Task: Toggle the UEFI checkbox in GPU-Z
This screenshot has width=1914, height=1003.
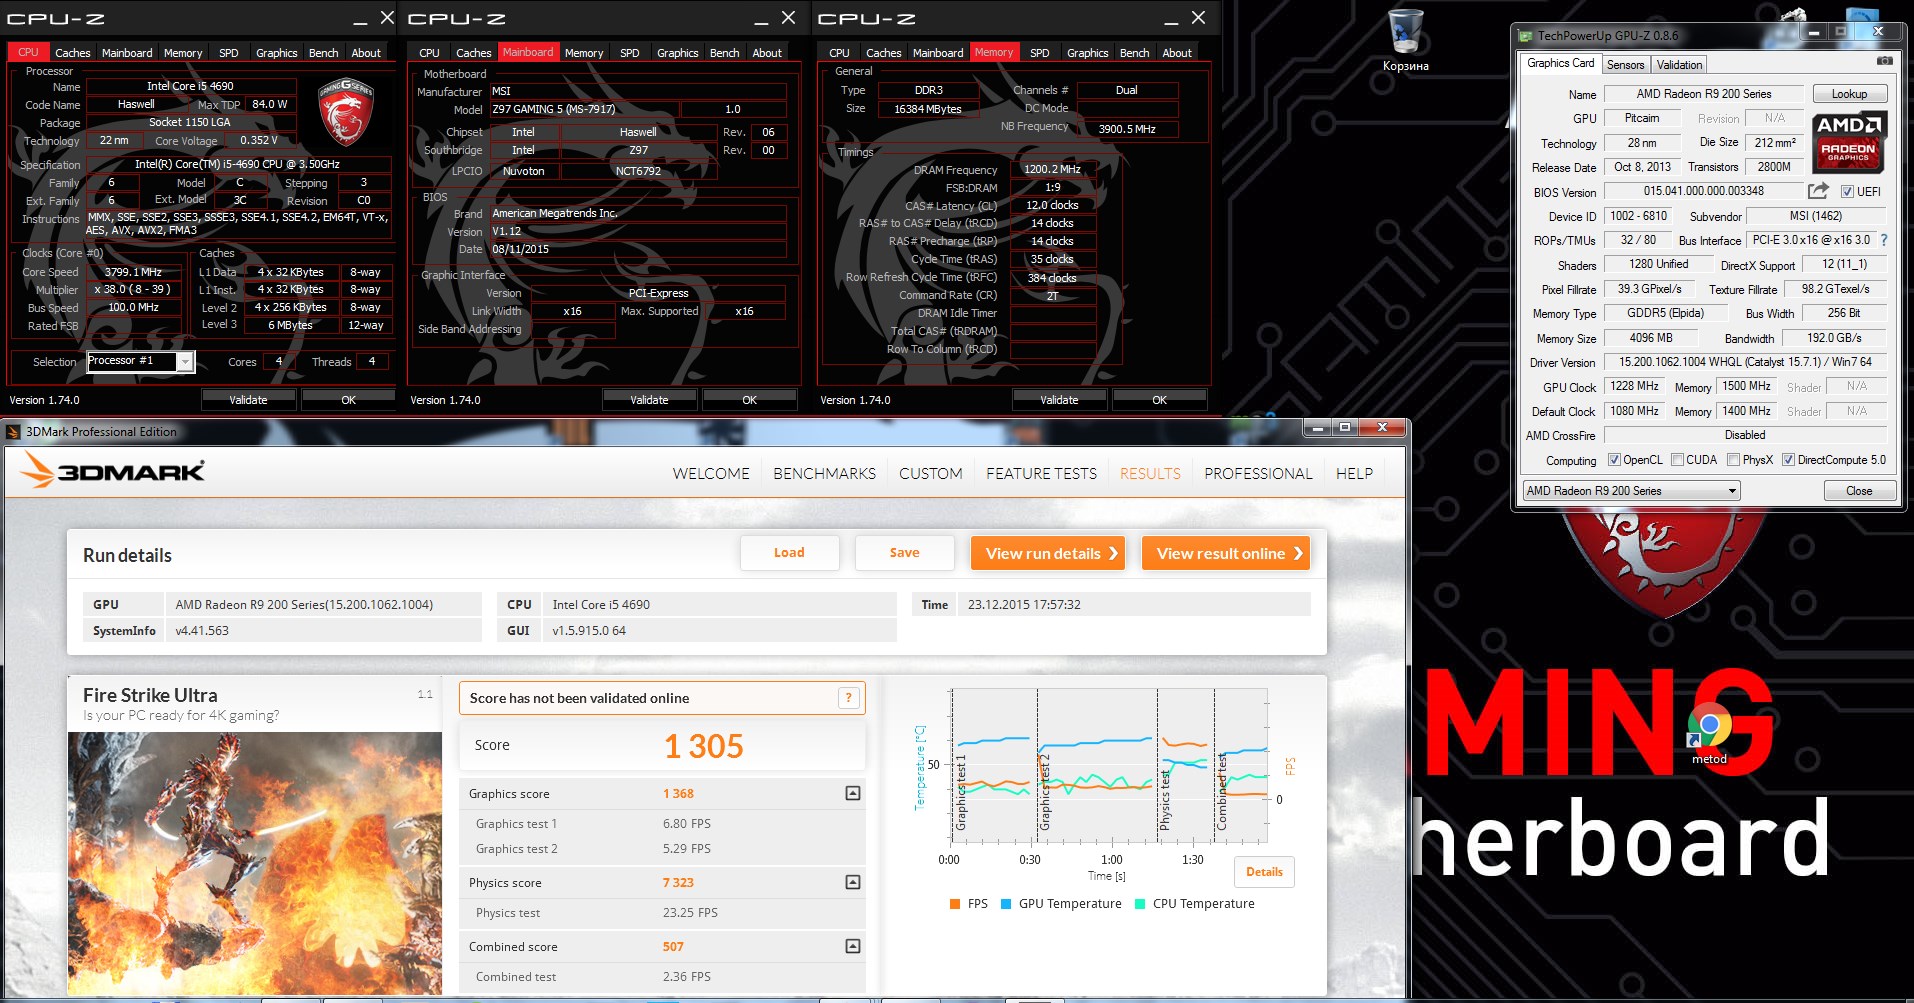Action: [x=1847, y=192]
